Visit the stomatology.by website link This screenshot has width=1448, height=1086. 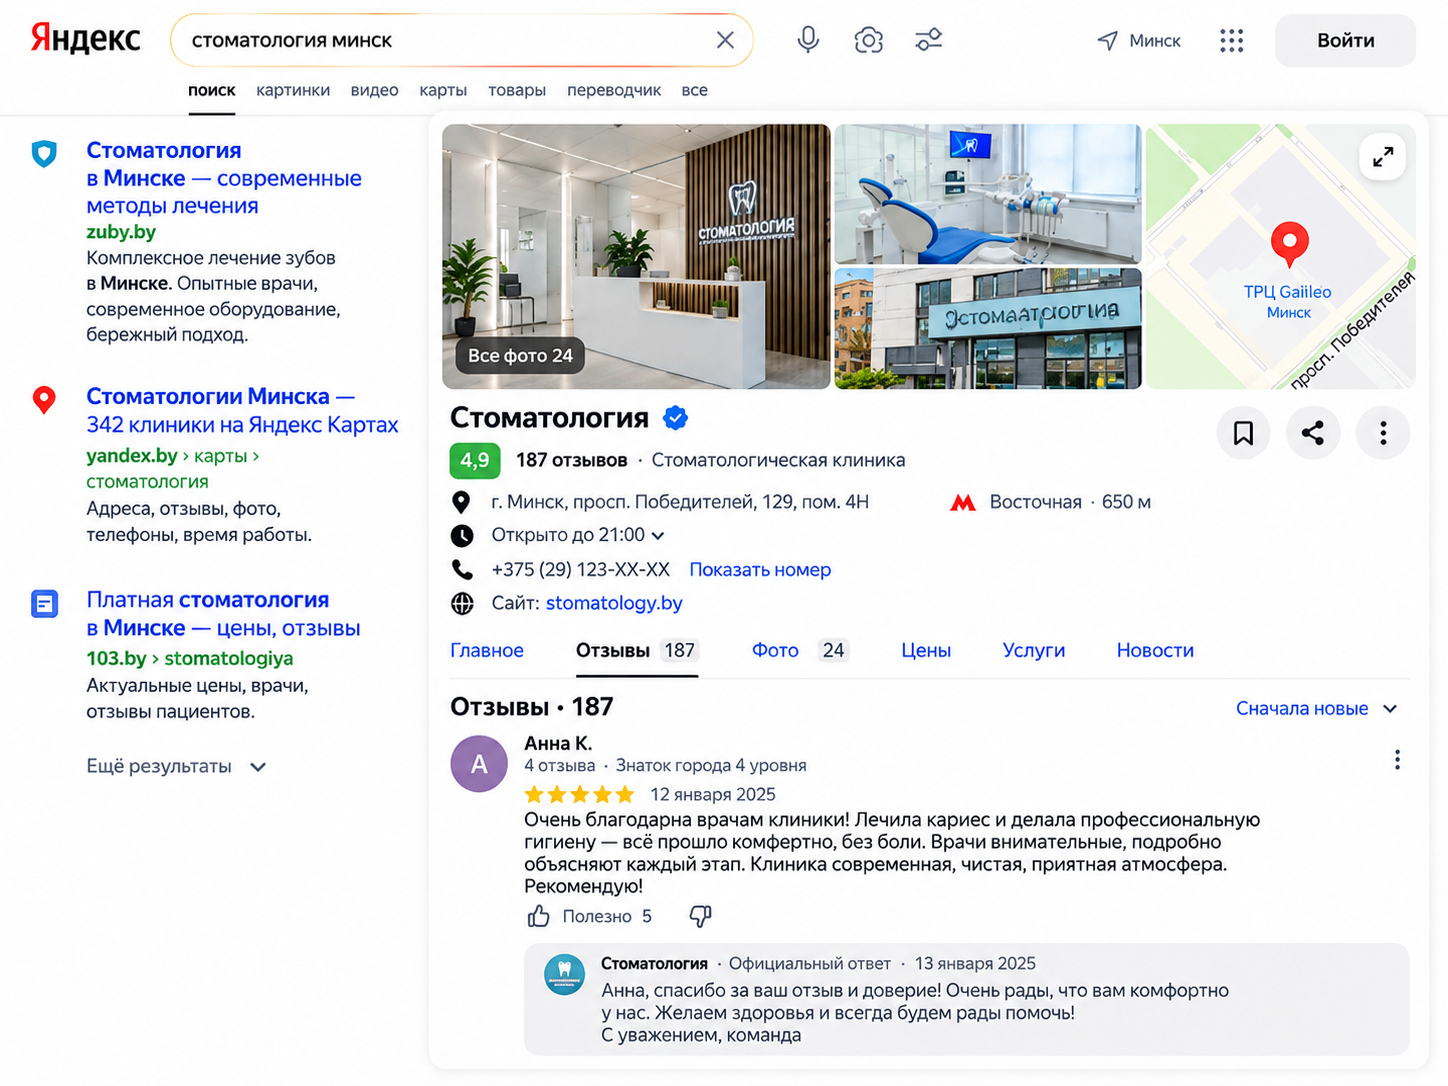pyautogui.click(x=614, y=603)
